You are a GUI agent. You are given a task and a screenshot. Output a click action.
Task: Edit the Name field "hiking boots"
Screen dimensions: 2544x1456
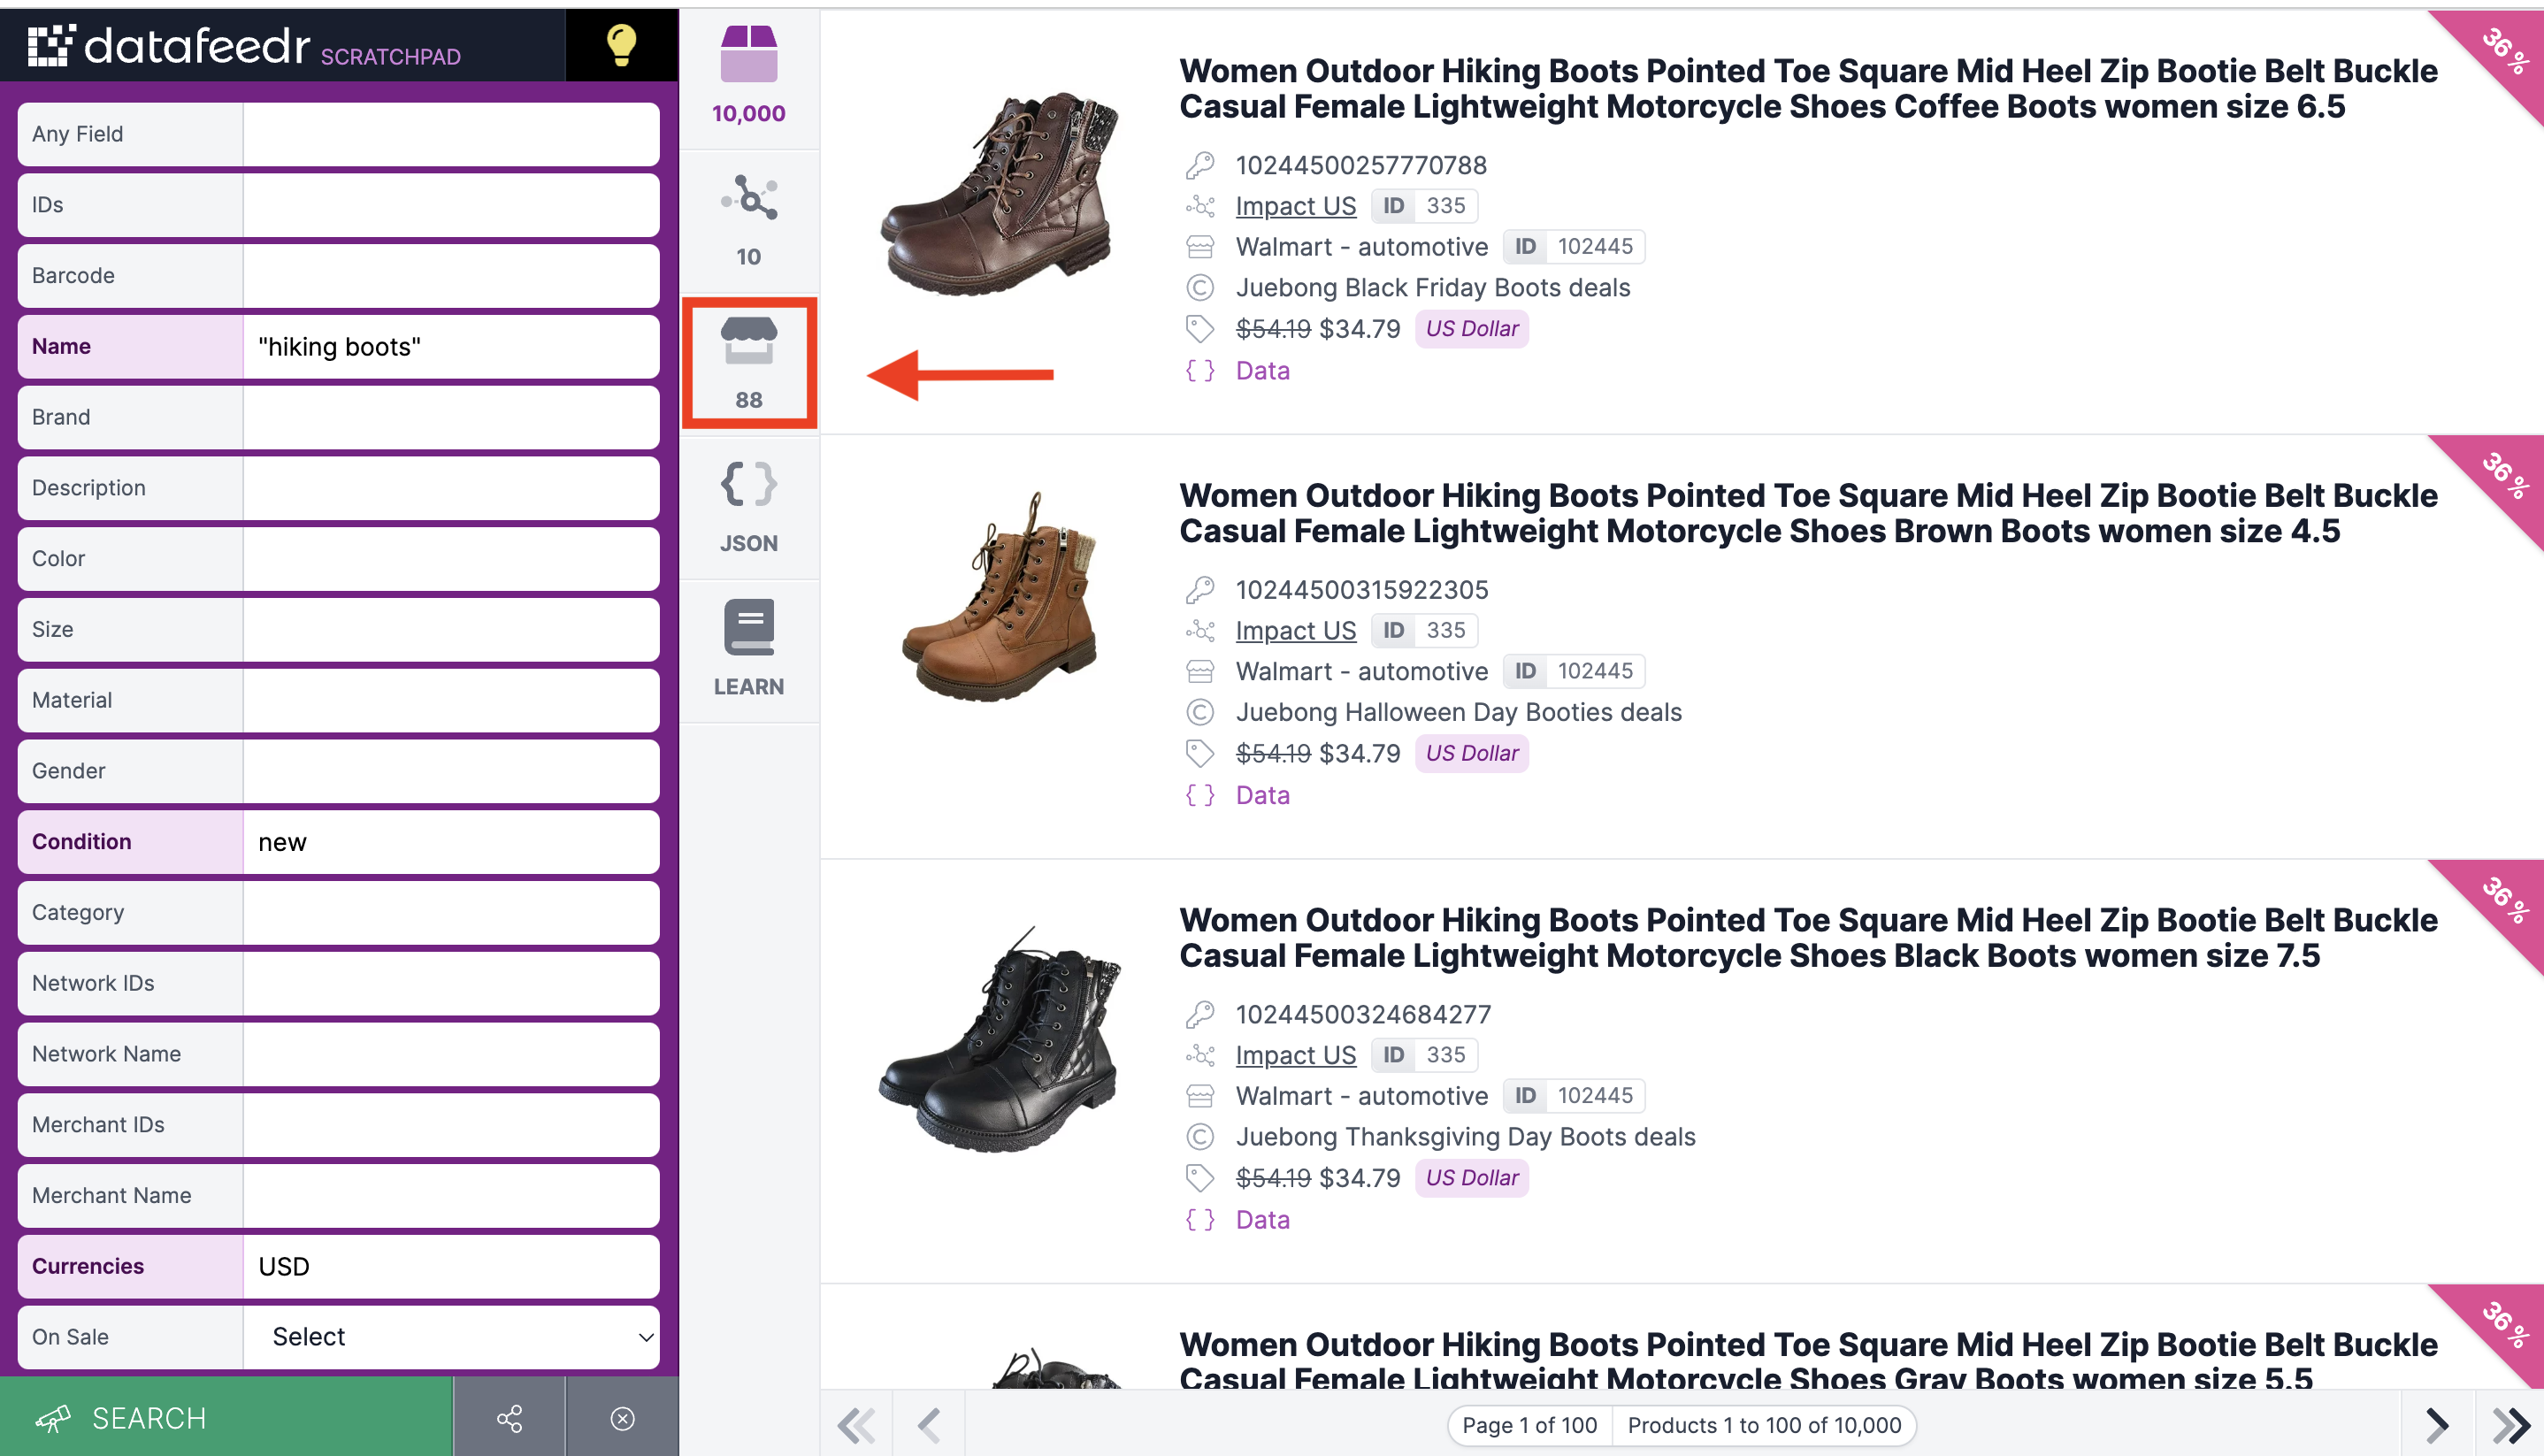tap(451, 346)
